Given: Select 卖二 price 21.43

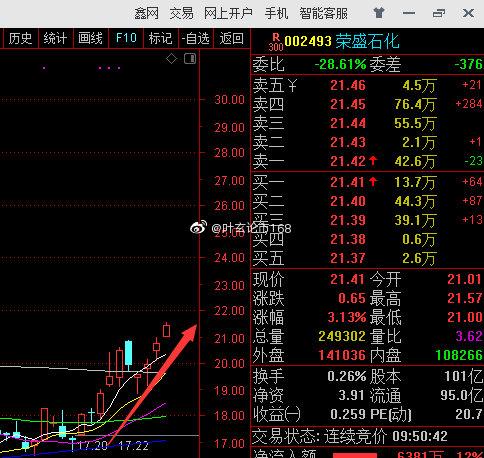Looking at the screenshot, I should [348, 142].
